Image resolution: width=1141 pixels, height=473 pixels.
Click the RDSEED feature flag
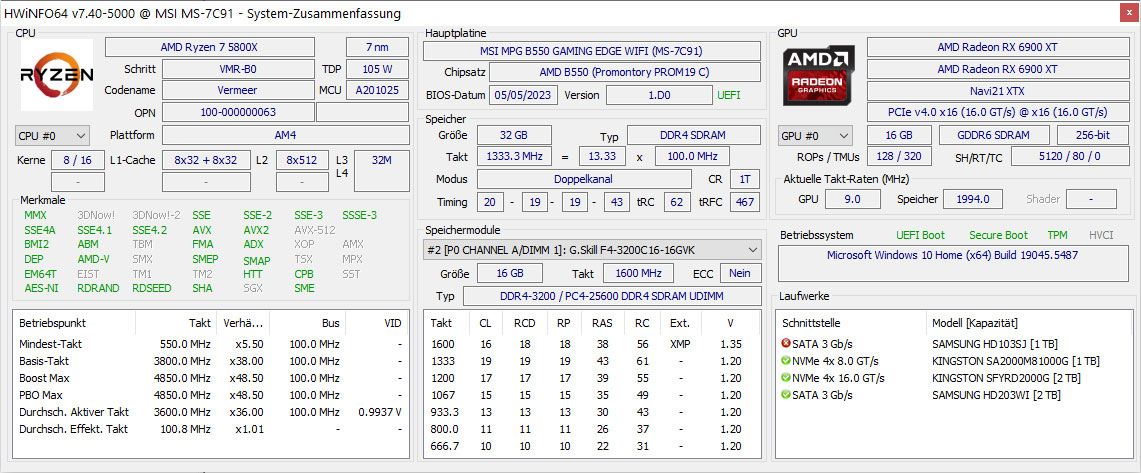coord(151,288)
